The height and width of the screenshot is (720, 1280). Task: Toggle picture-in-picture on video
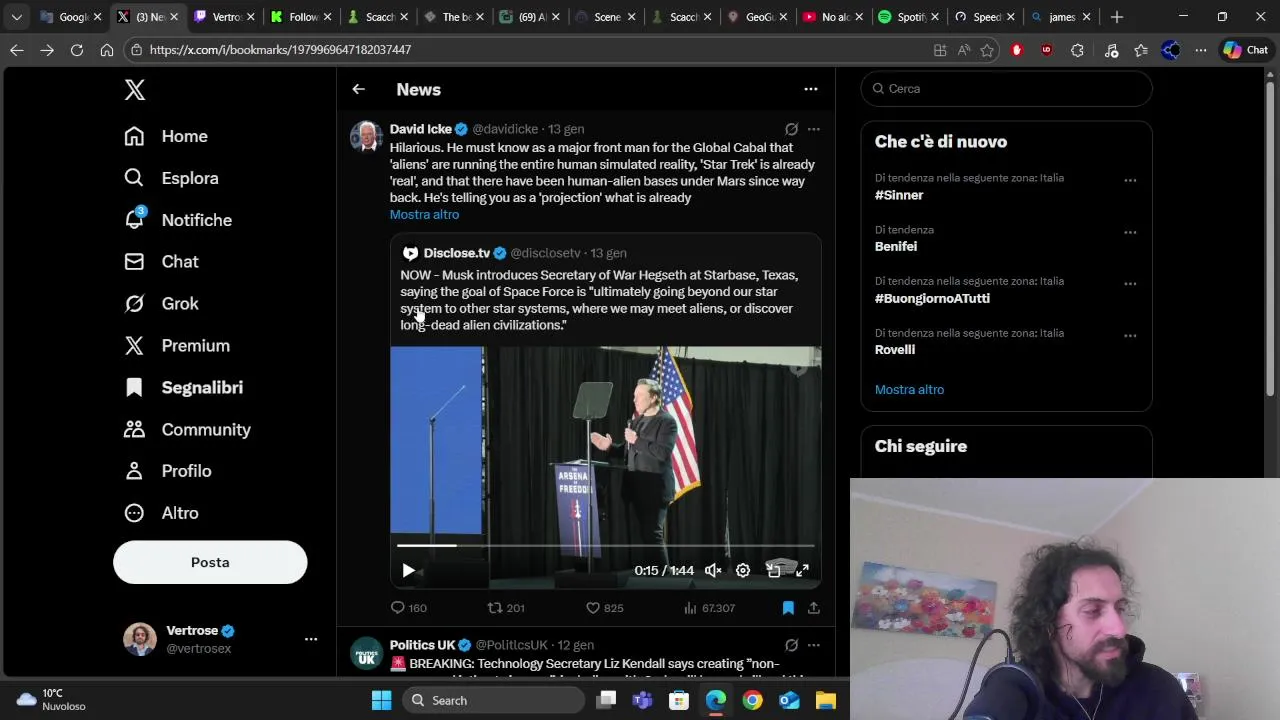[773, 570]
